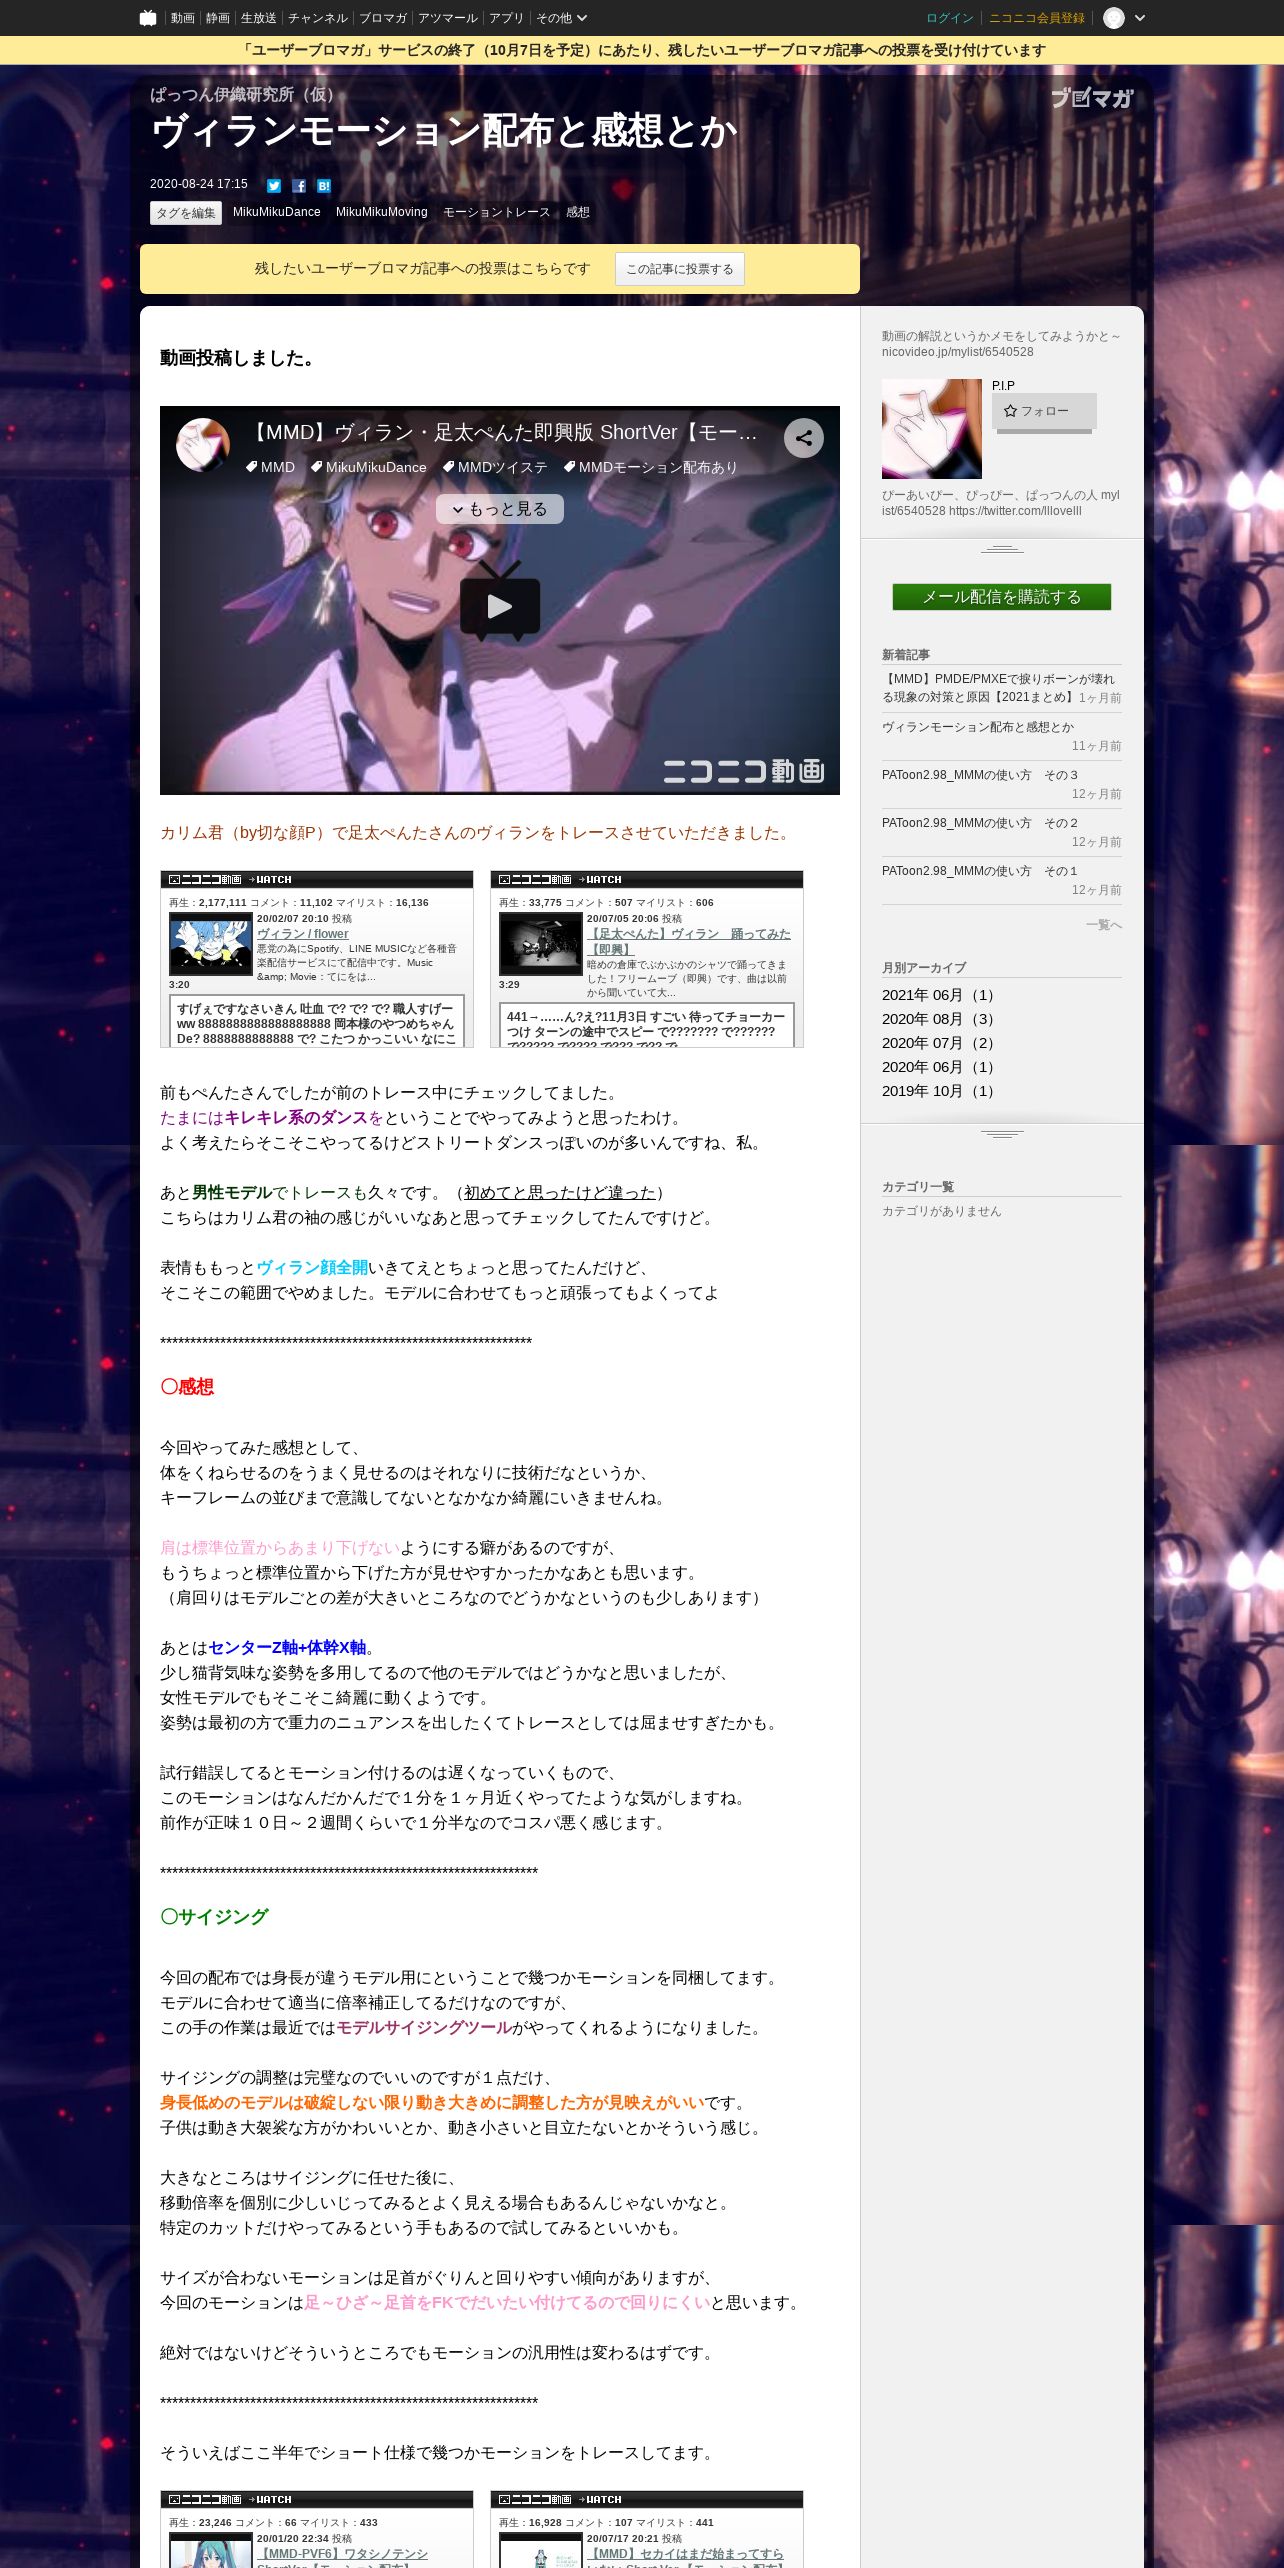Select the 感想 tag
Image resolution: width=1284 pixels, height=2568 pixels.
[578, 212]
